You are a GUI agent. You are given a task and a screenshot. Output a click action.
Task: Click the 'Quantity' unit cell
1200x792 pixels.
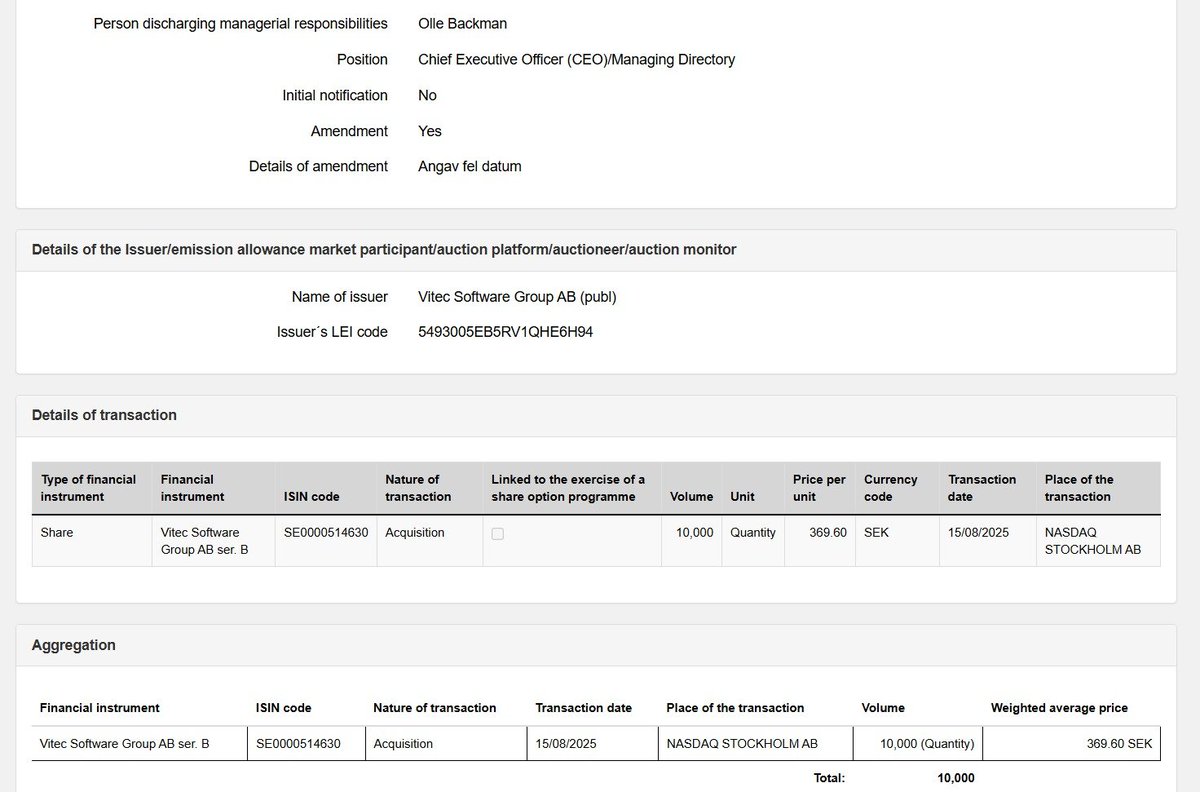tap(753, 532)
